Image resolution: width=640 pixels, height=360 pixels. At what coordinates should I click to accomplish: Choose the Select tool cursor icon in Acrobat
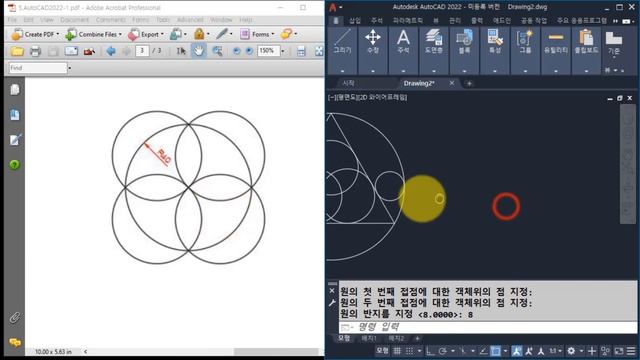click(x=181, y=51)
